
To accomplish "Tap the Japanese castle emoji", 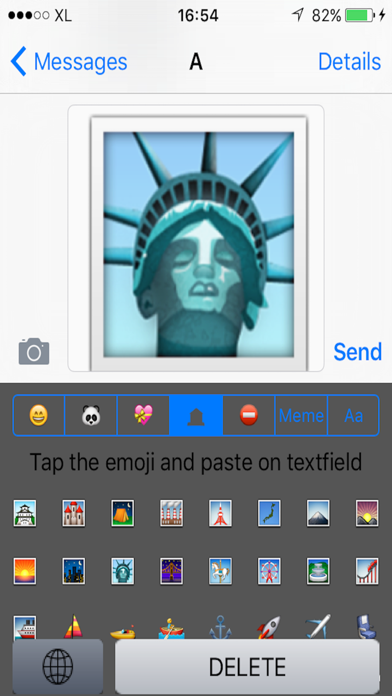I will coord(25,513).
